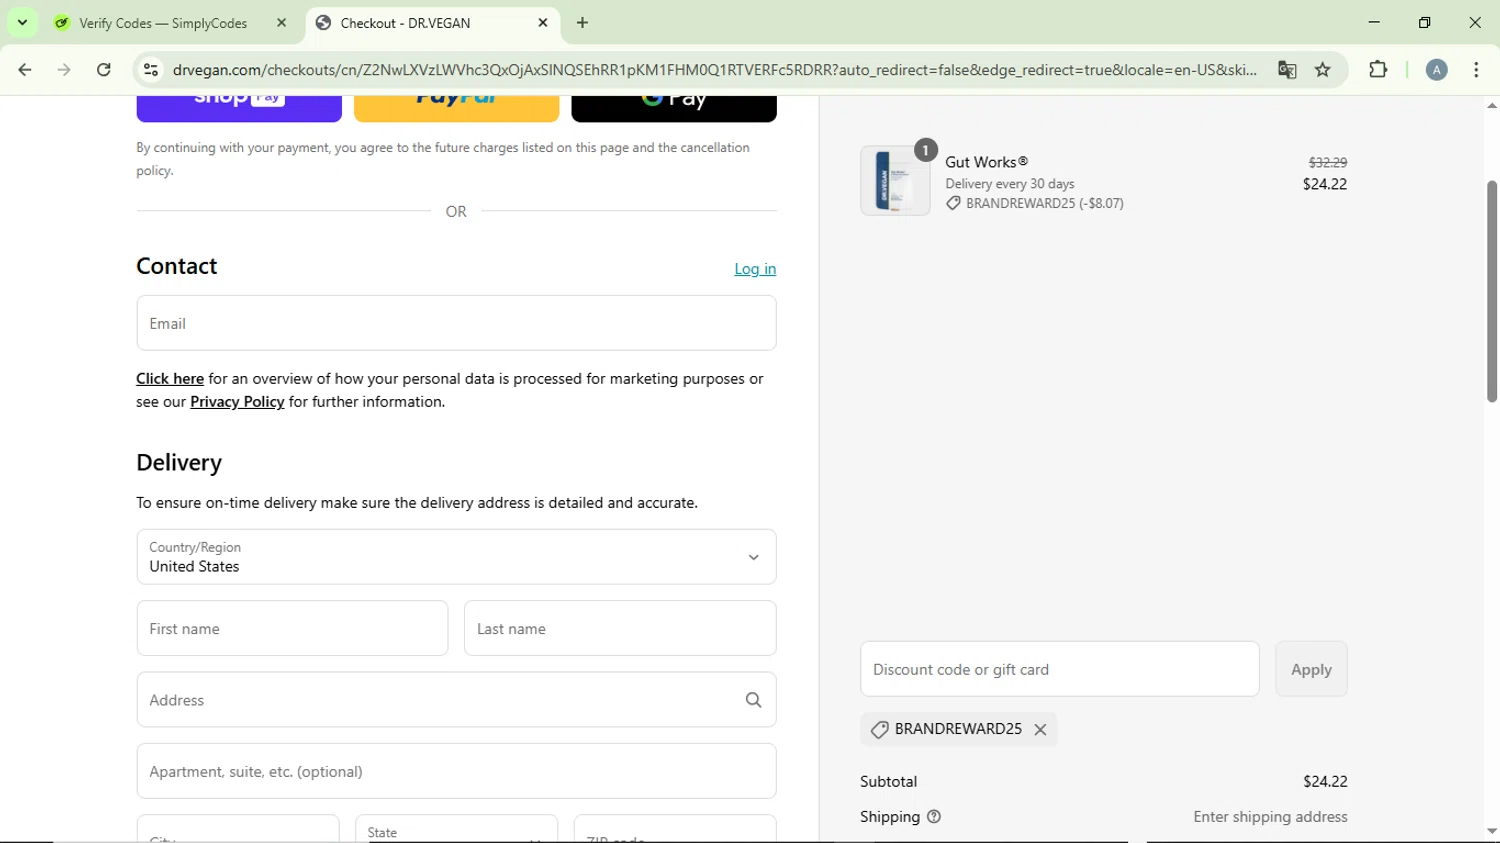
Task: Click the tag icon beside the product discount
Action: point(953,203)
